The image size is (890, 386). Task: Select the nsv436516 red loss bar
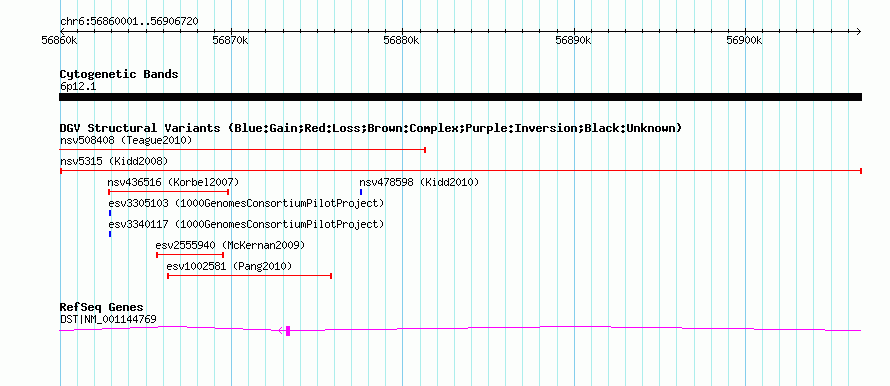coord(168,192)
